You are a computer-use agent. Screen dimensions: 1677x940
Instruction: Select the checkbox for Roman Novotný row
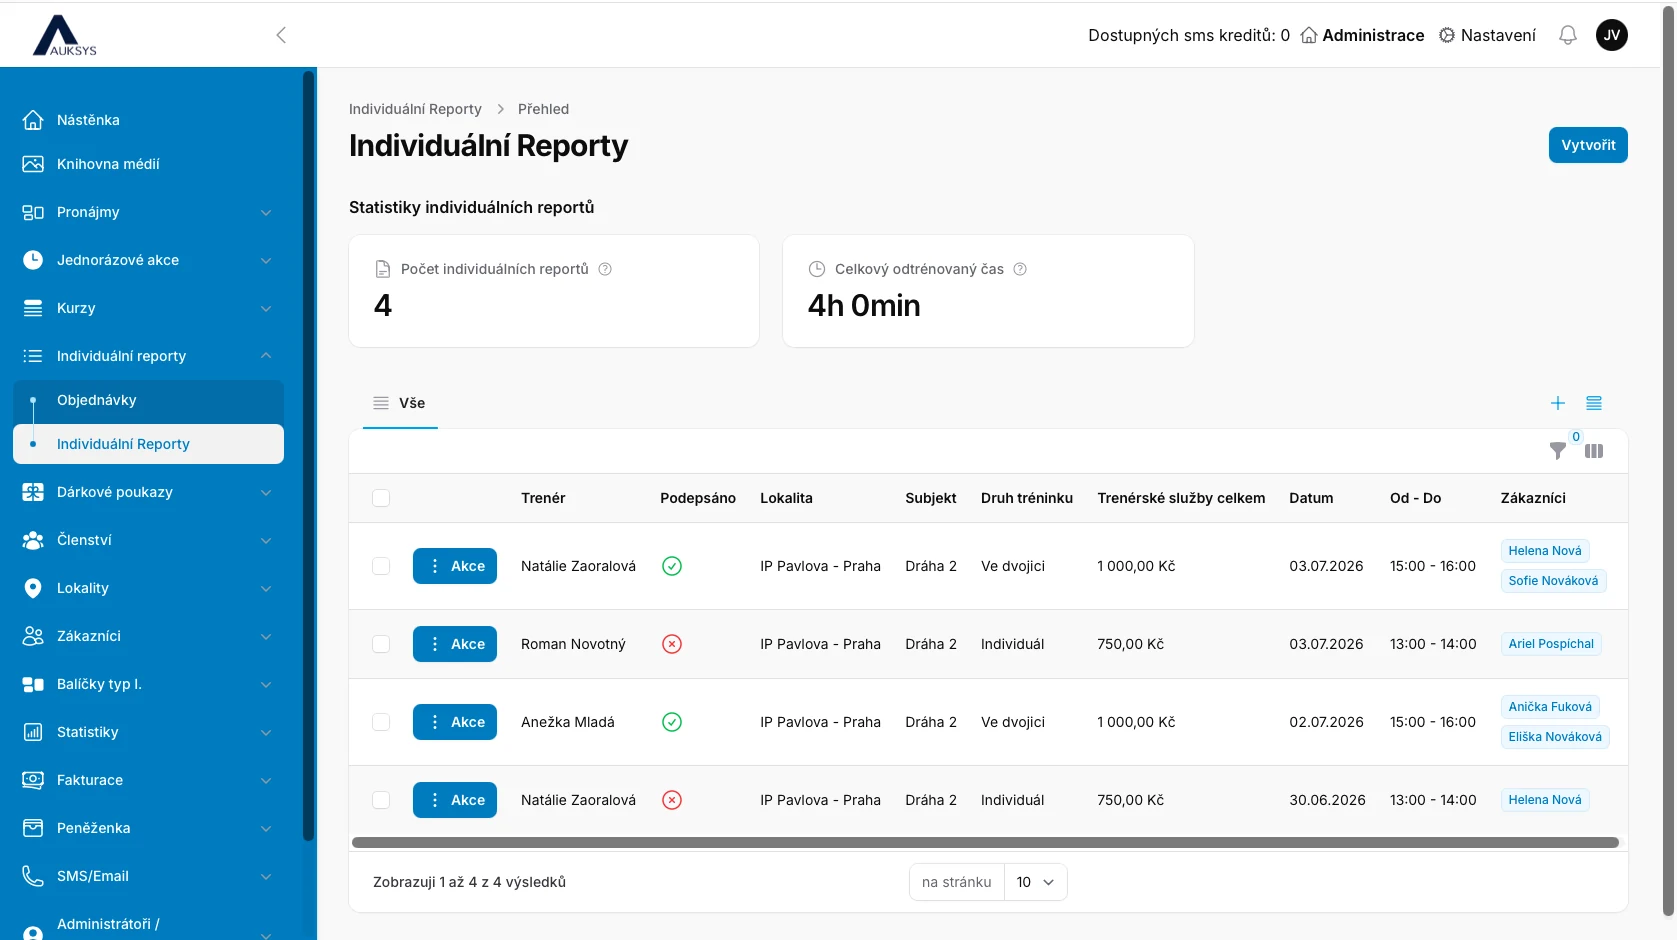pos(381,644)
